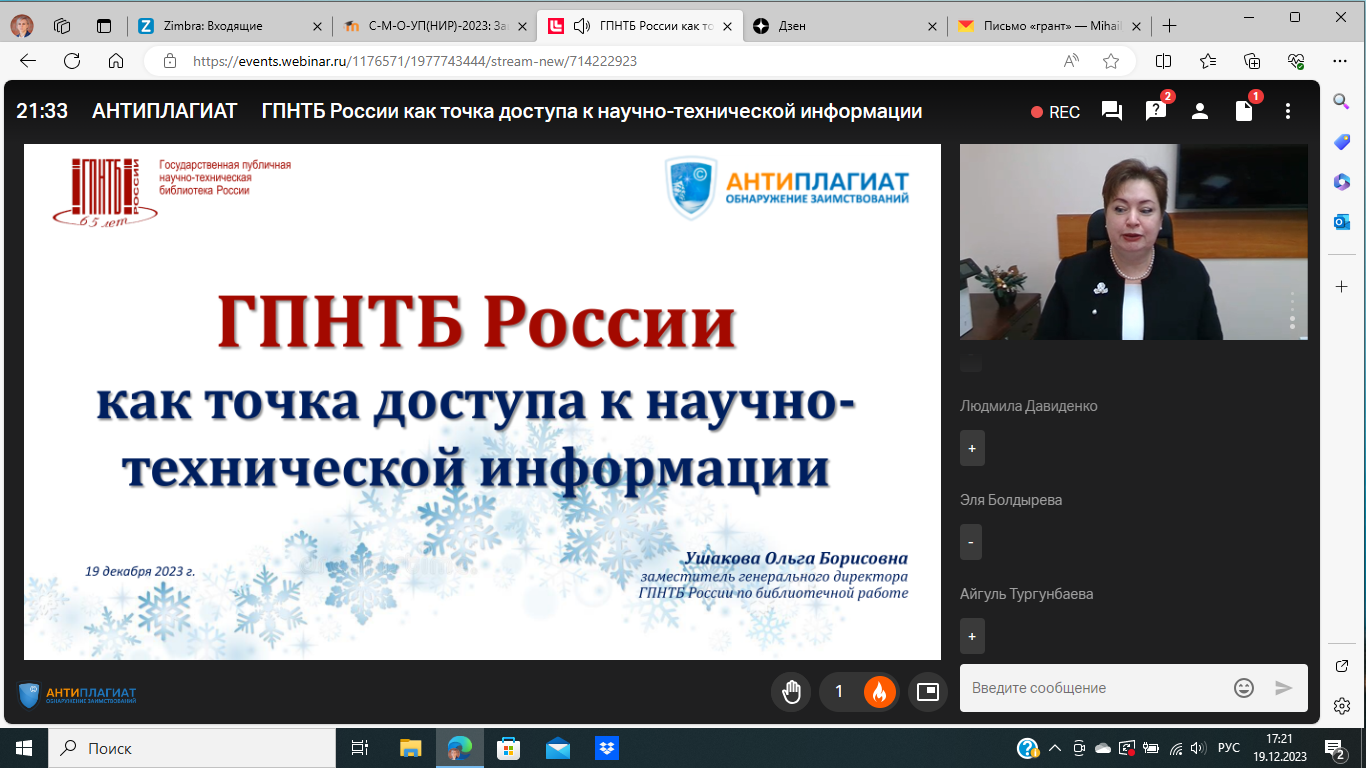1366x768 pixels.
Task: Toggle picture-in-picture layout
Action: click(x=928, y=691)
